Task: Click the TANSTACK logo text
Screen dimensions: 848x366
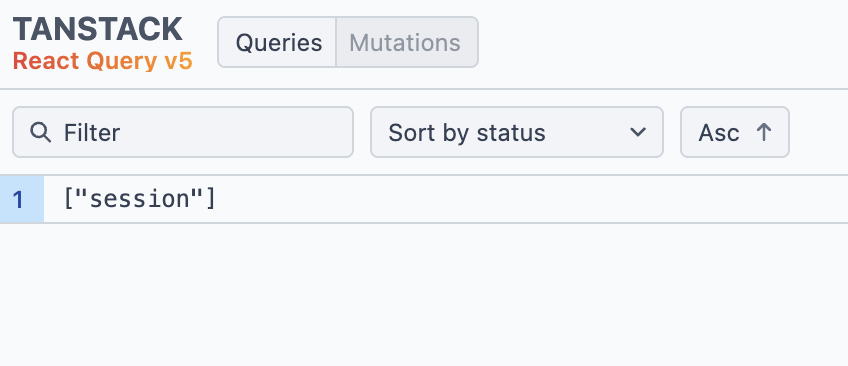Action: coord(98,29)
